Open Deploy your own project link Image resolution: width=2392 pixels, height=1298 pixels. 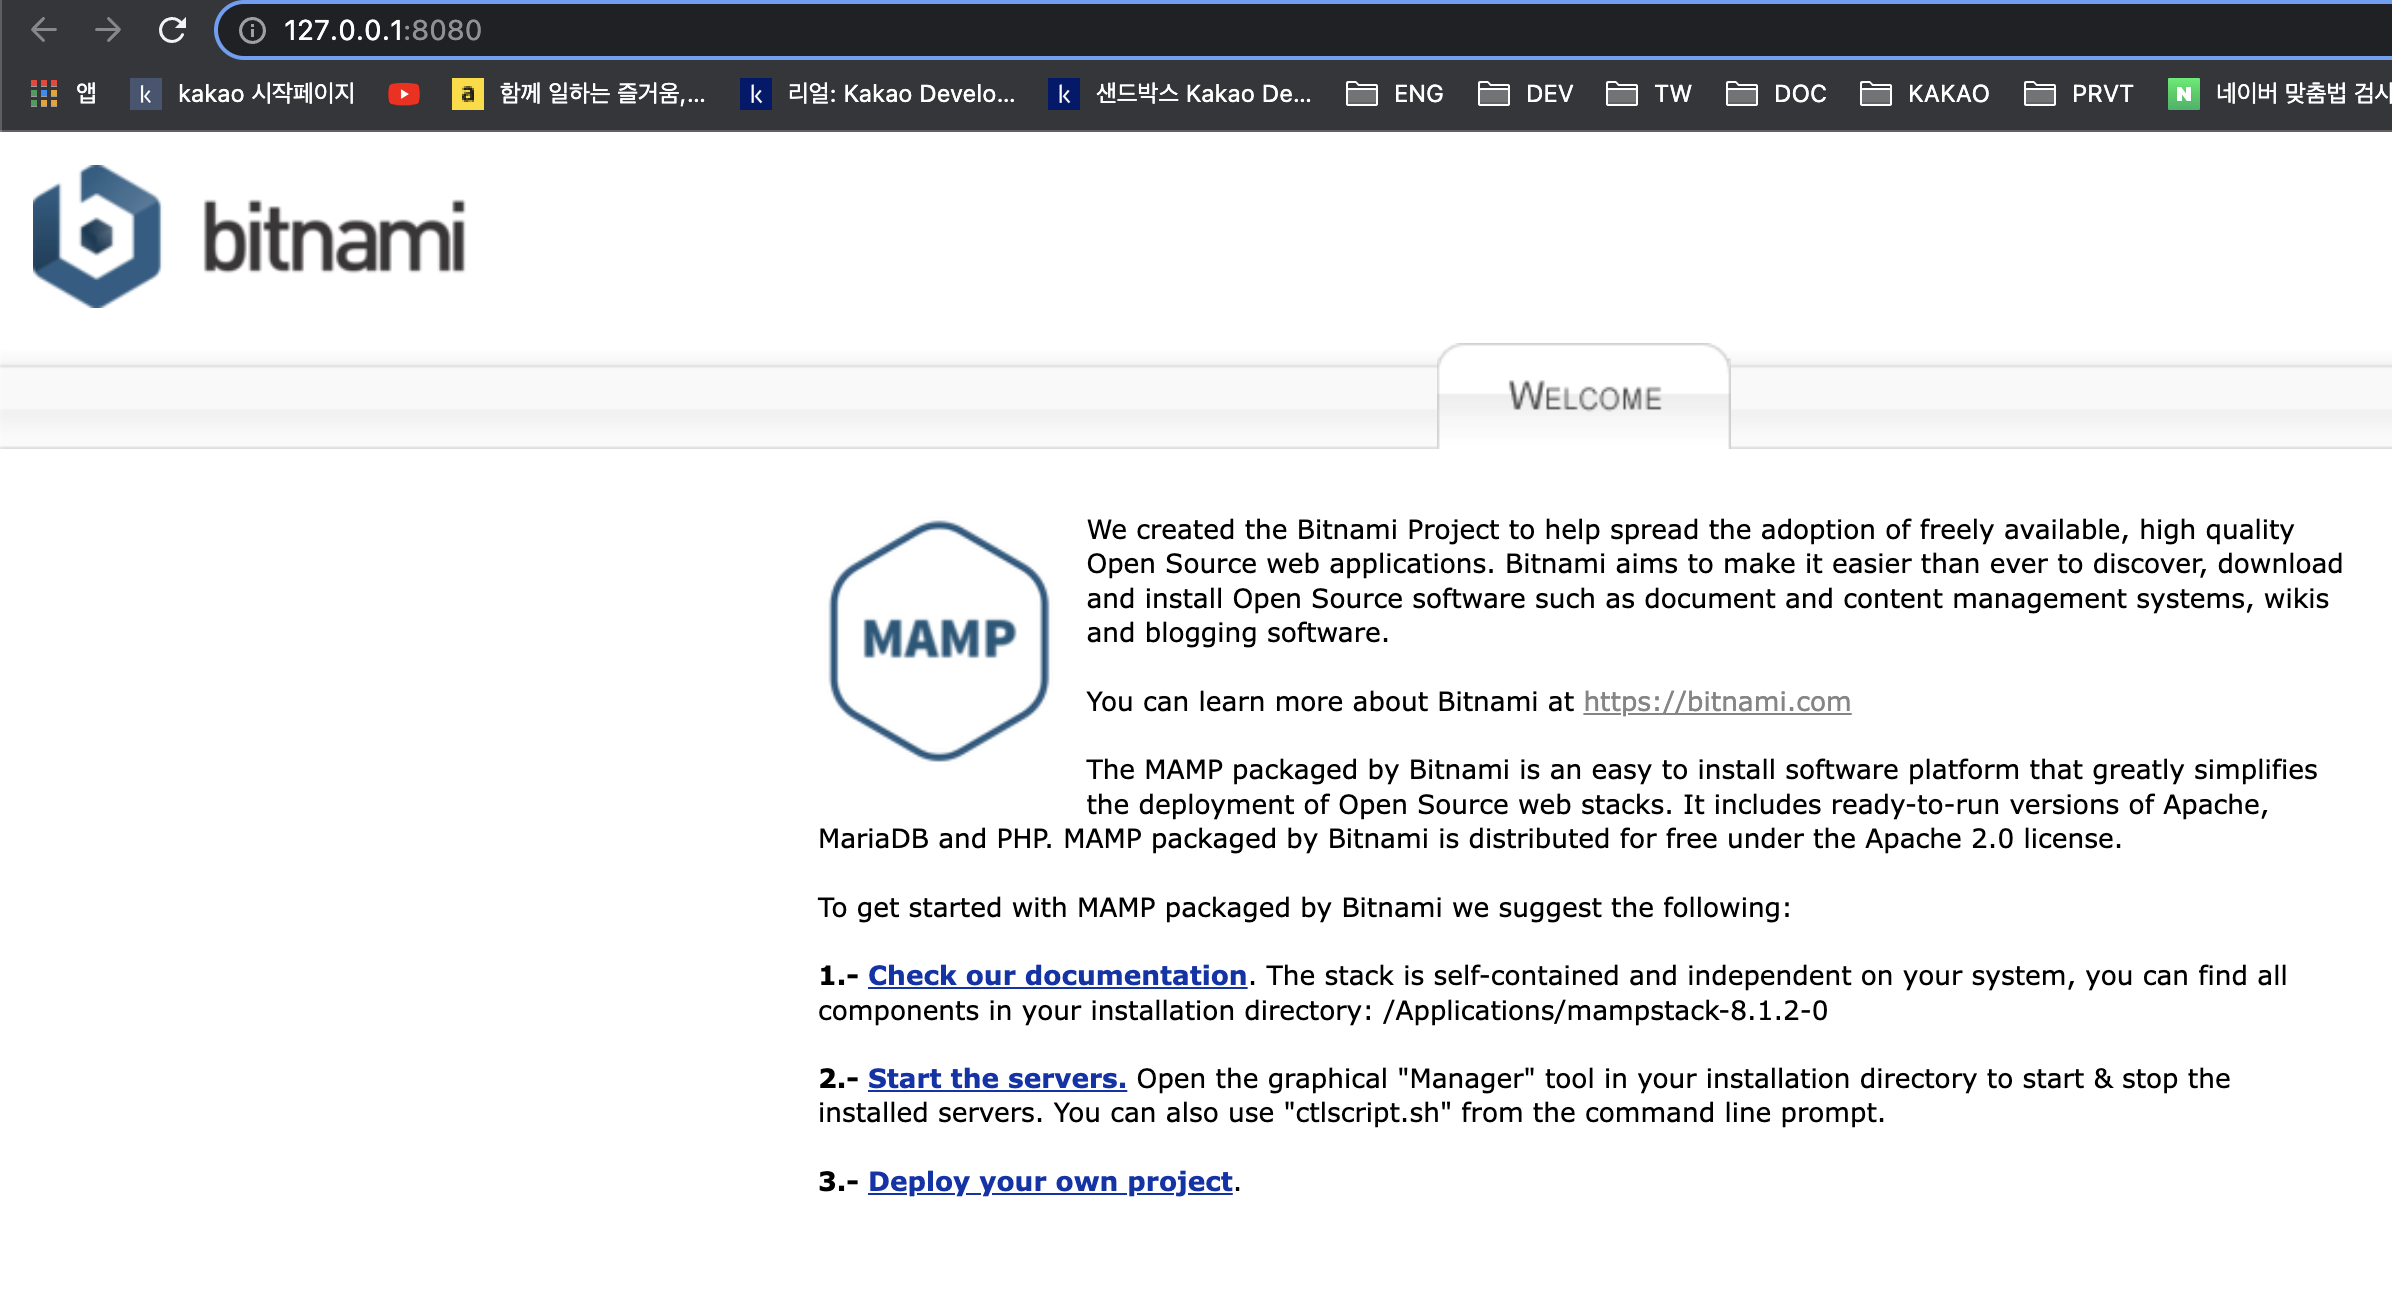pyautogui.click(x=1050, y=1182)
